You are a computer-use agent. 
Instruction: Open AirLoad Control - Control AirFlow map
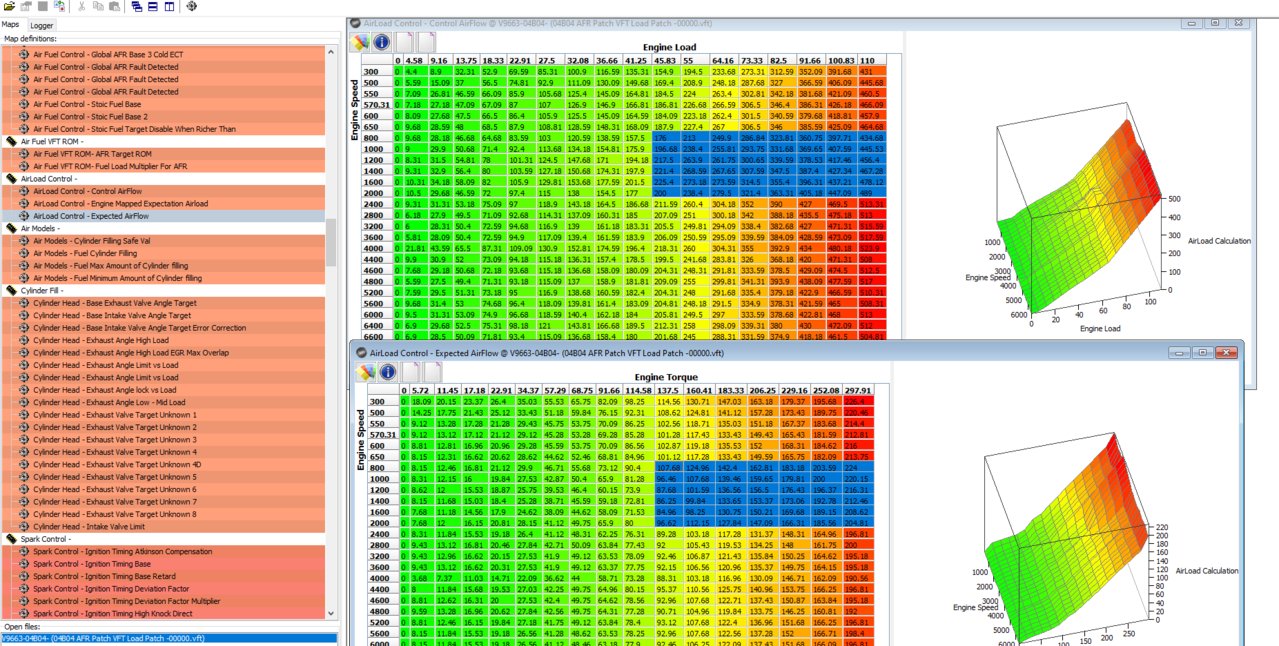pyautogui.click(x=163, y=191)
